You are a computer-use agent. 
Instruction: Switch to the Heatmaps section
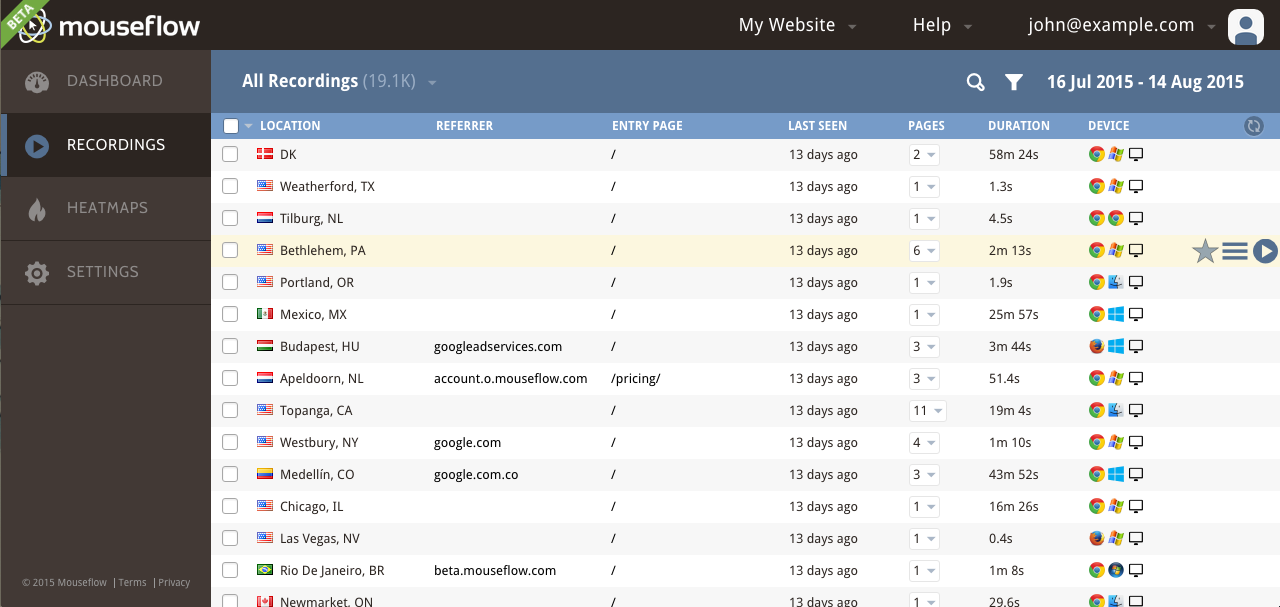[105, 209]
